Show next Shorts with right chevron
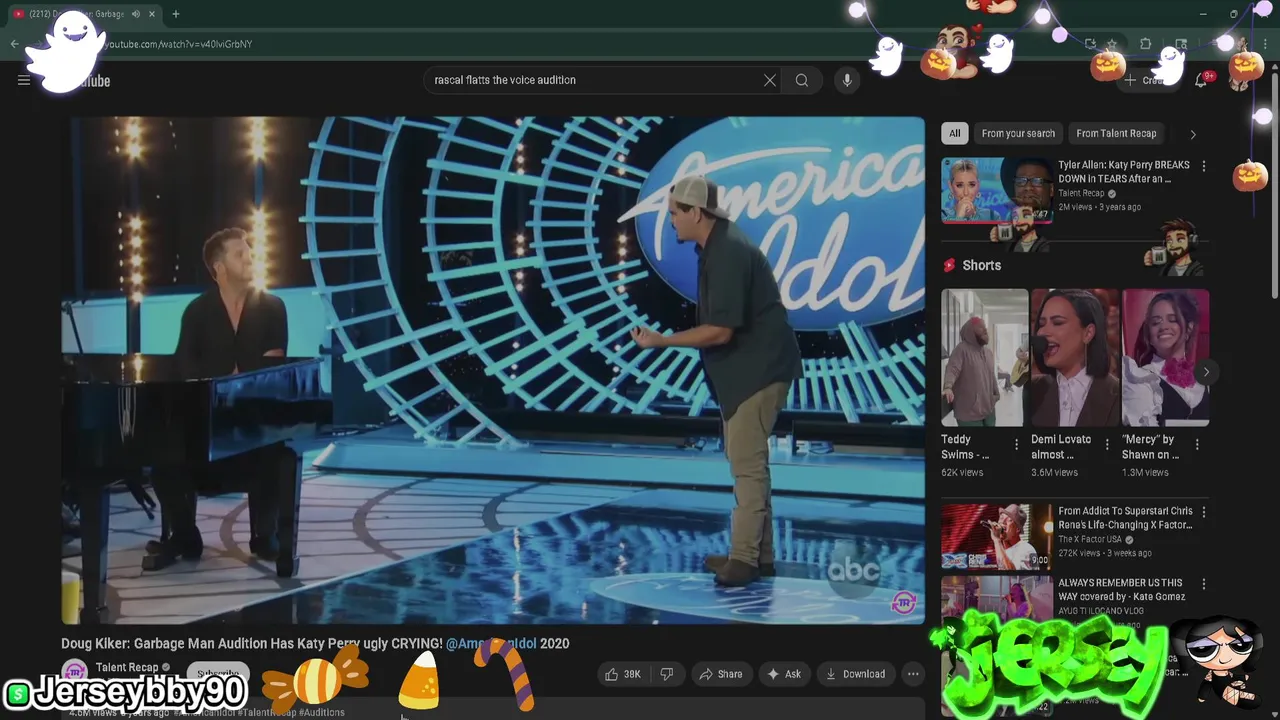 tap(1206, 372)
